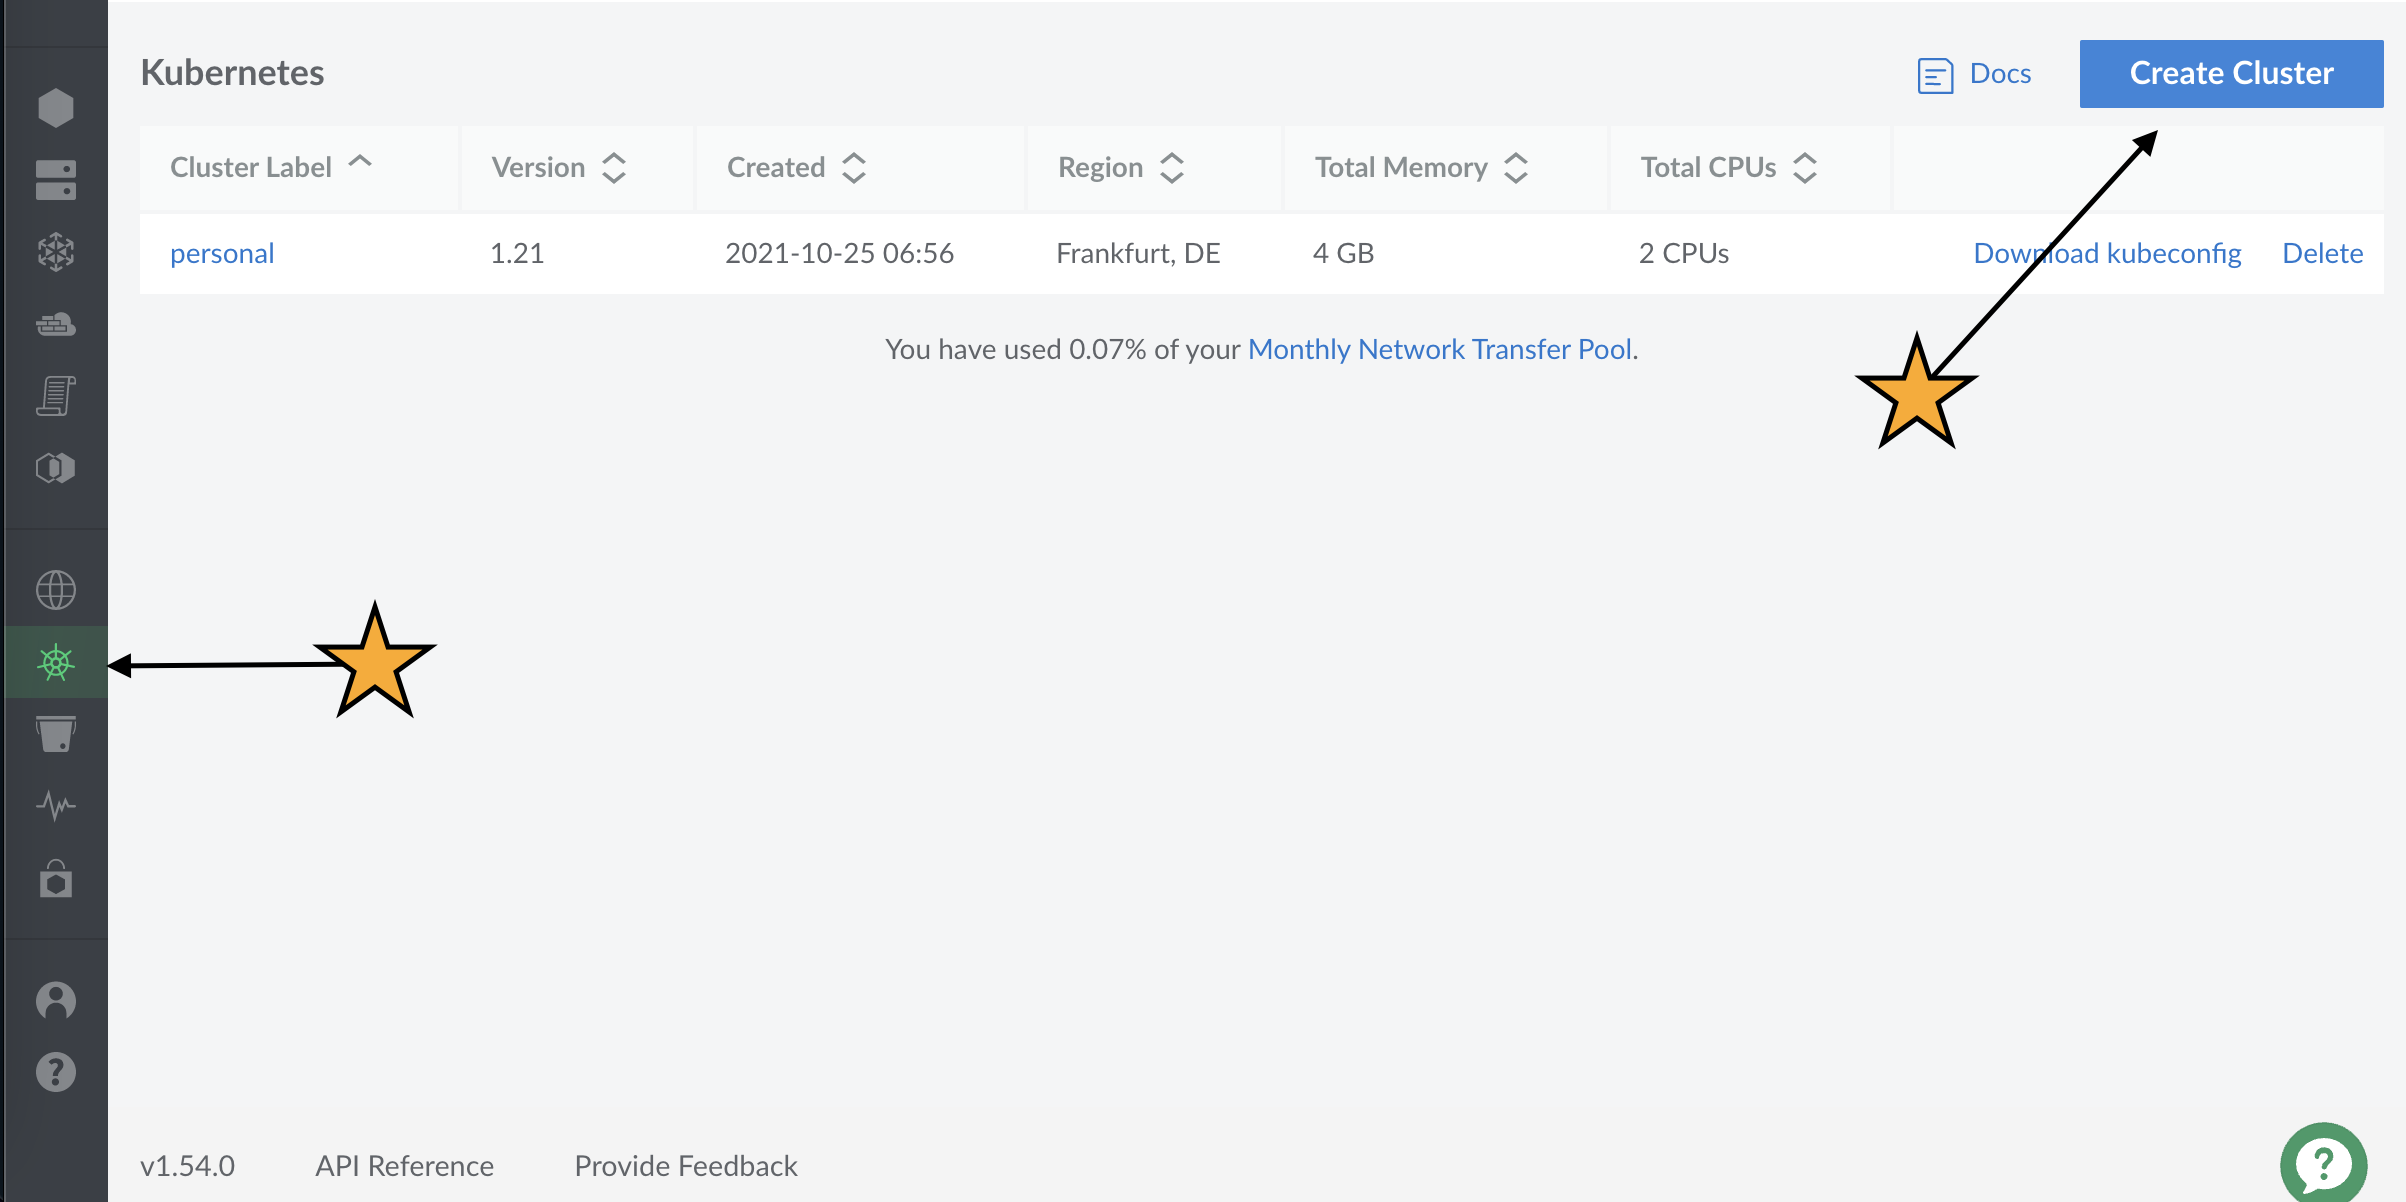Open green help chat bubble
The width and height of the screenshot is (2406, 1202).
tap(2323, 1164)
